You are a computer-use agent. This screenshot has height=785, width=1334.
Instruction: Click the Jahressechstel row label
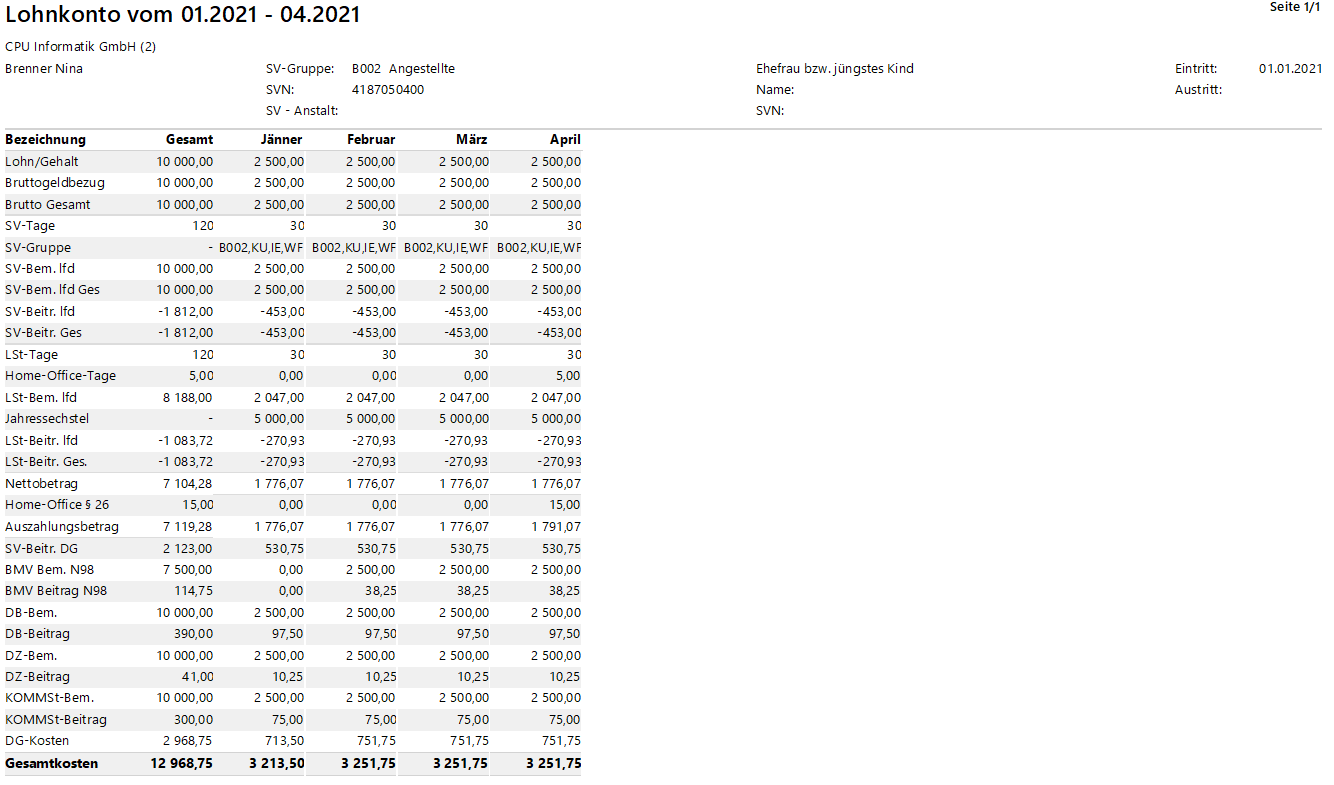[x=47, y=419]
